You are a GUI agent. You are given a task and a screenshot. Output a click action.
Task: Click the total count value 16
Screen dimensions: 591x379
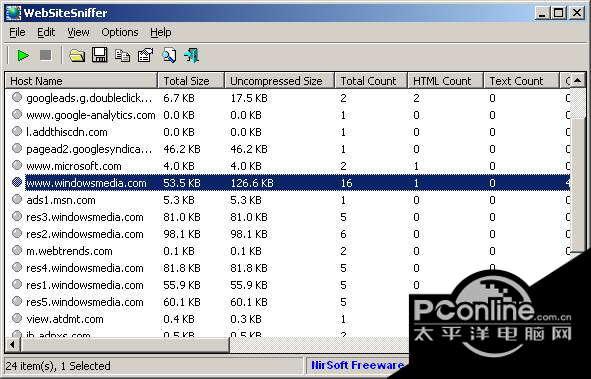[x=346, y=183]
